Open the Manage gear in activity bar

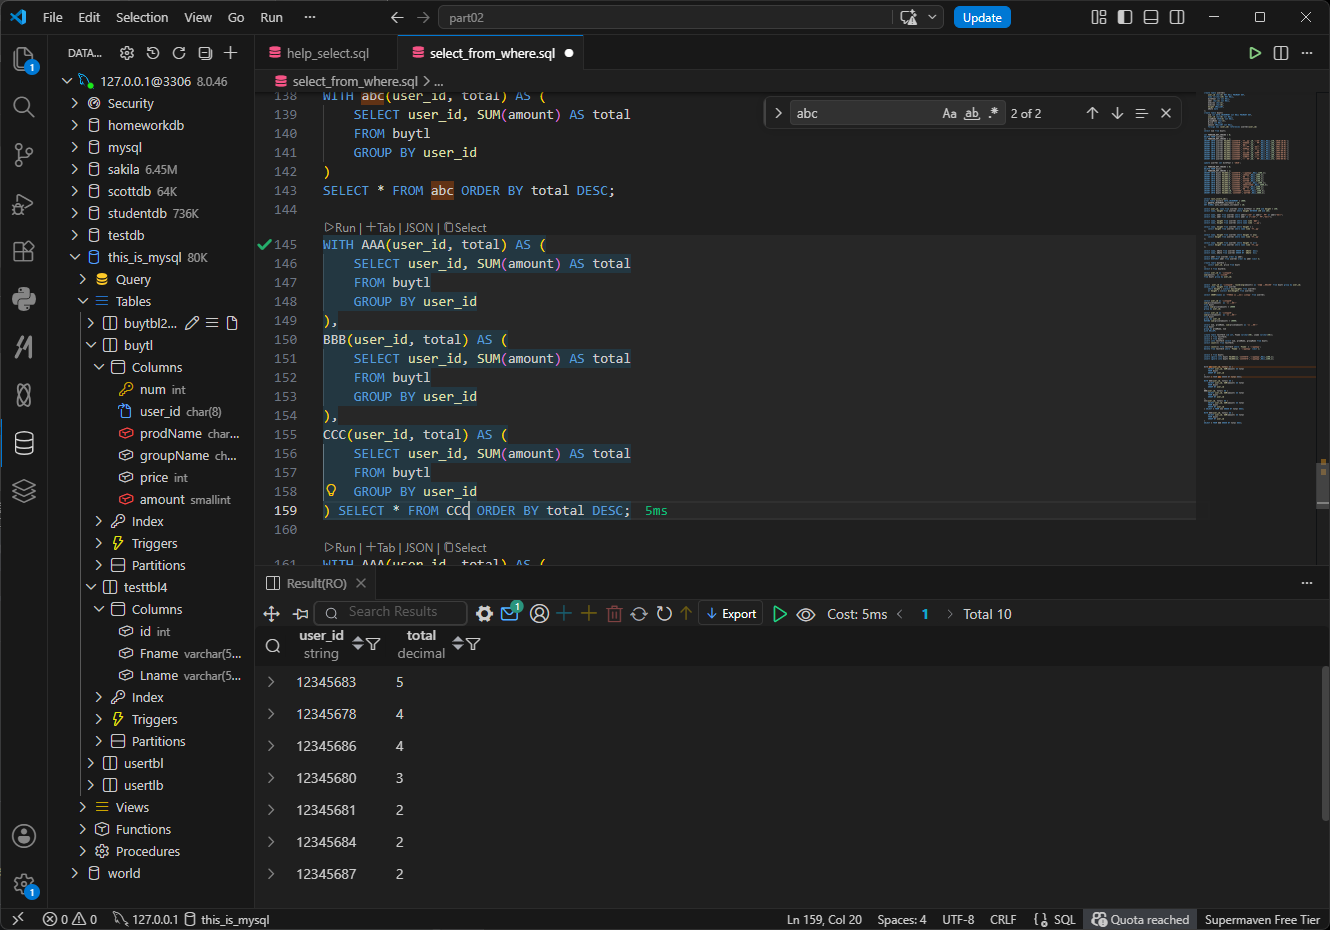[x=24, y=884]
